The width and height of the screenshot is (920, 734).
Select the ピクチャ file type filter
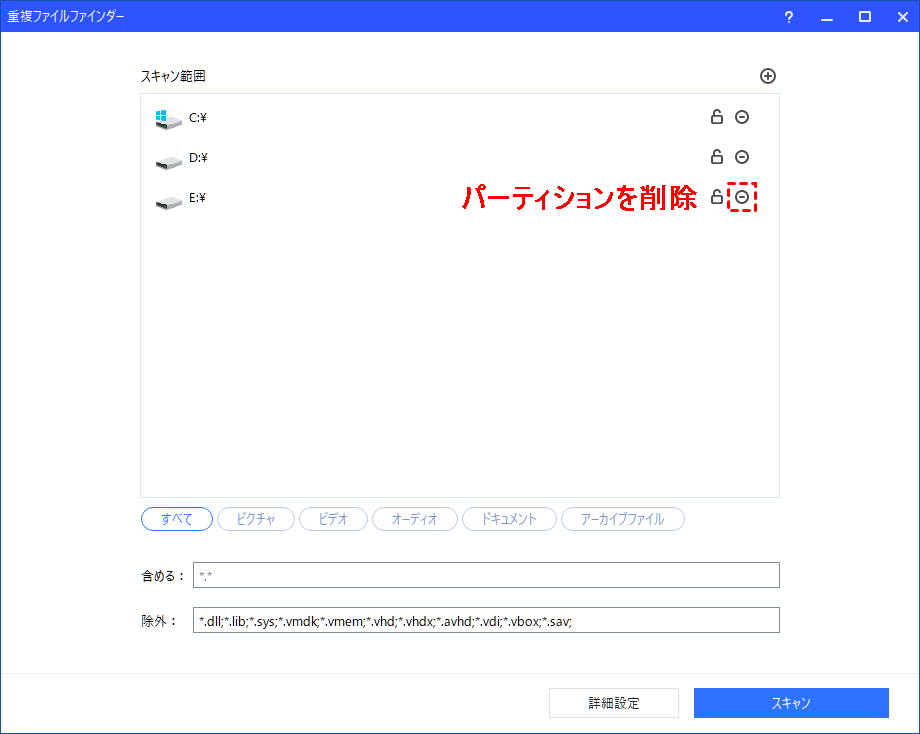256,519
